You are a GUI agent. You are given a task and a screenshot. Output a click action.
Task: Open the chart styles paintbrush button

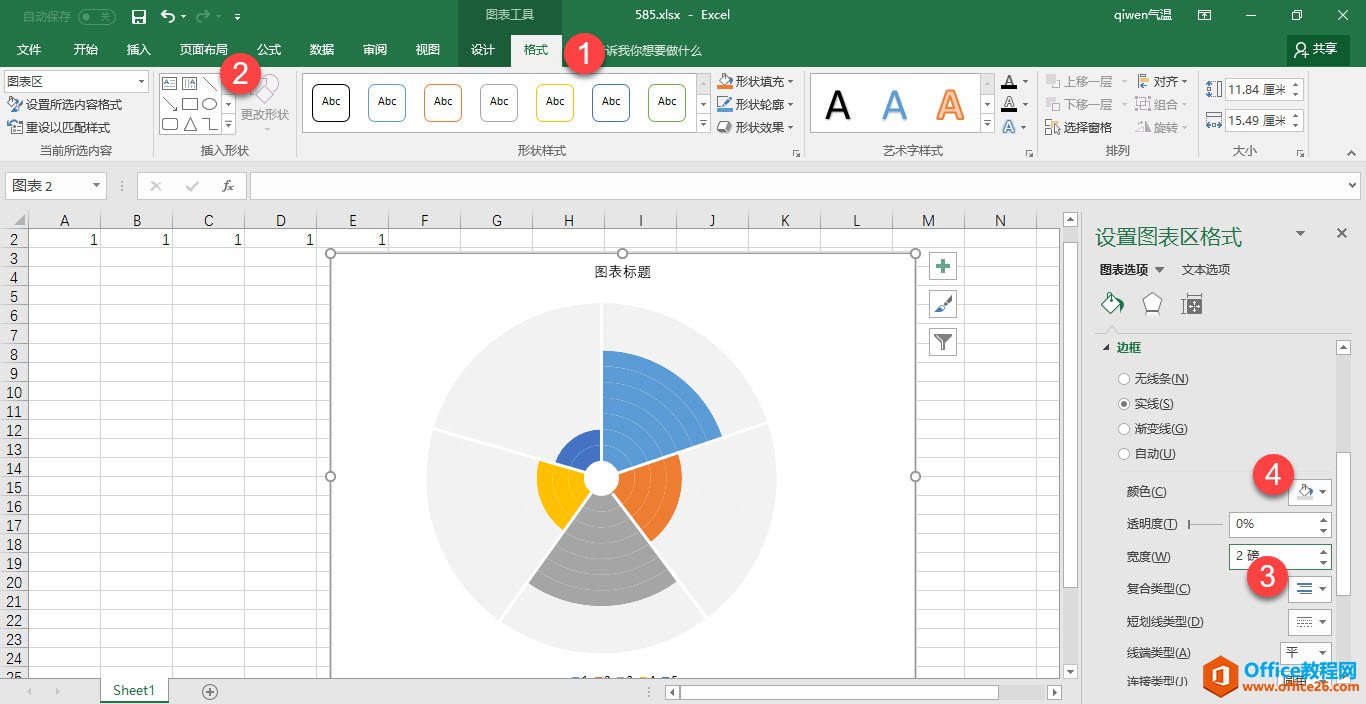[x=943, y=304]
